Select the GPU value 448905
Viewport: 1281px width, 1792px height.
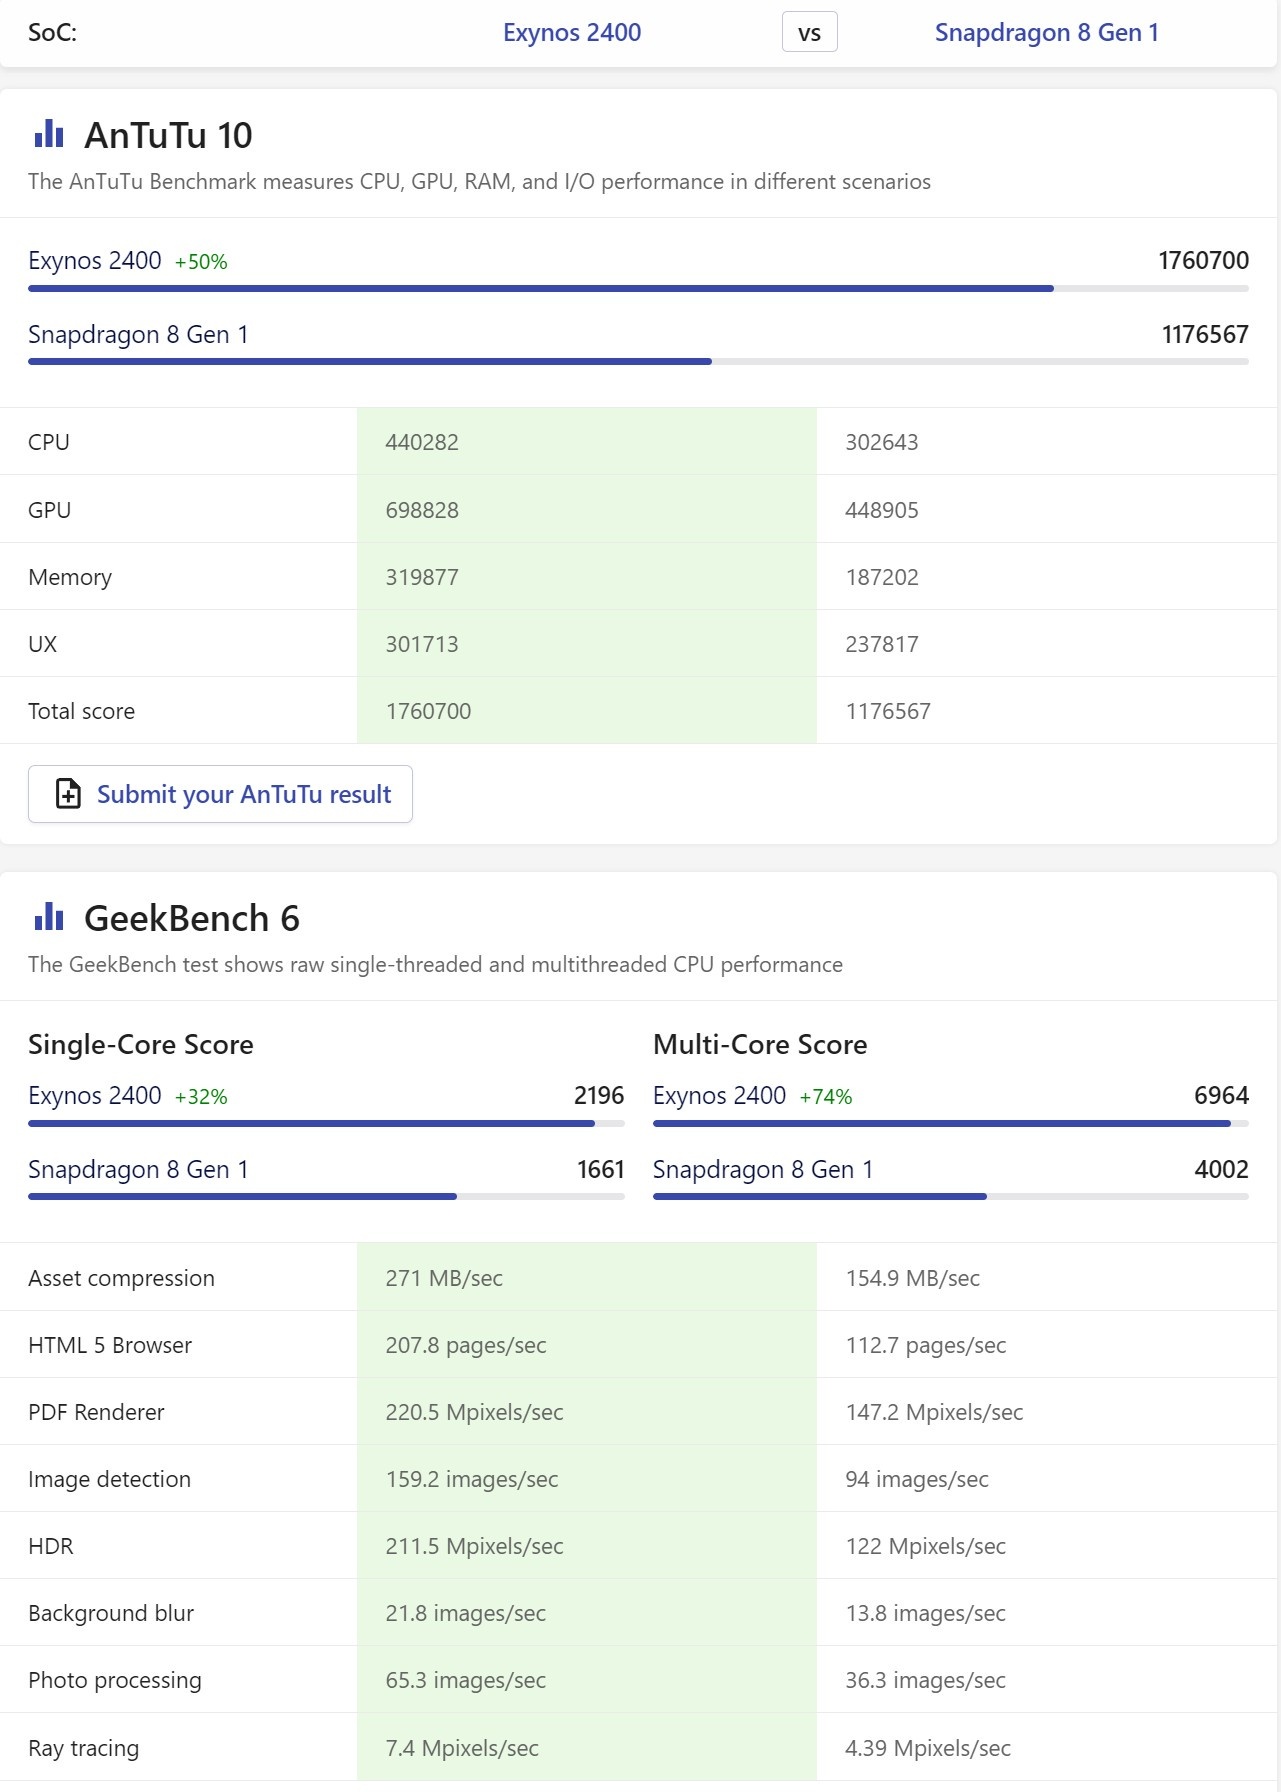coord(882,510)
